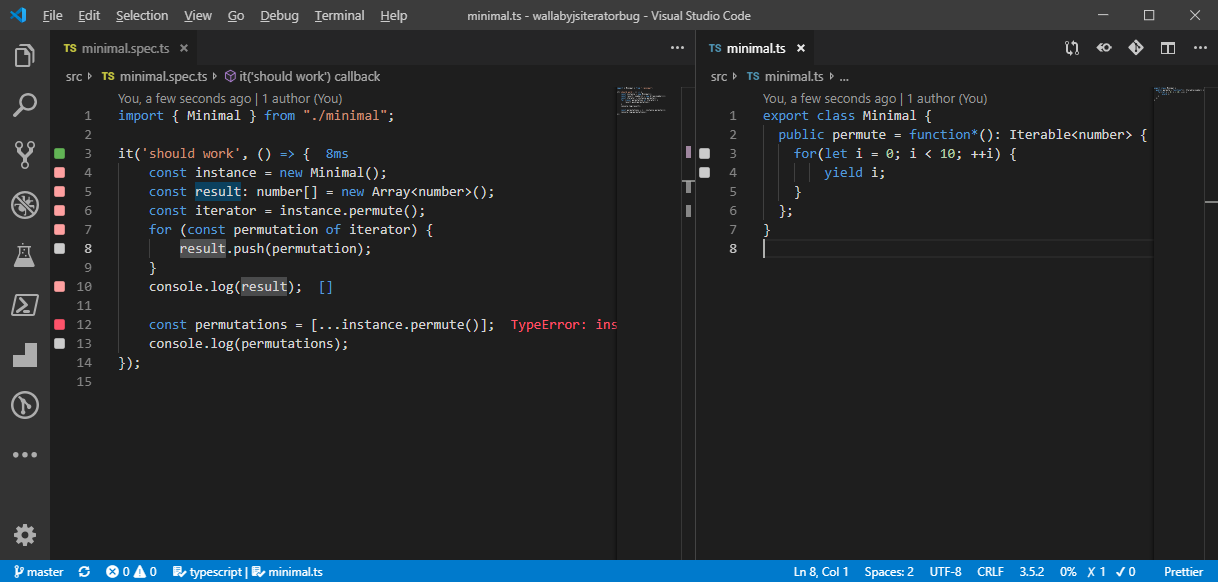Click the white coverage indicator beside 'yield i;'
The width and height of the screenshot is (1218, 582).
[x=705, y=172]
